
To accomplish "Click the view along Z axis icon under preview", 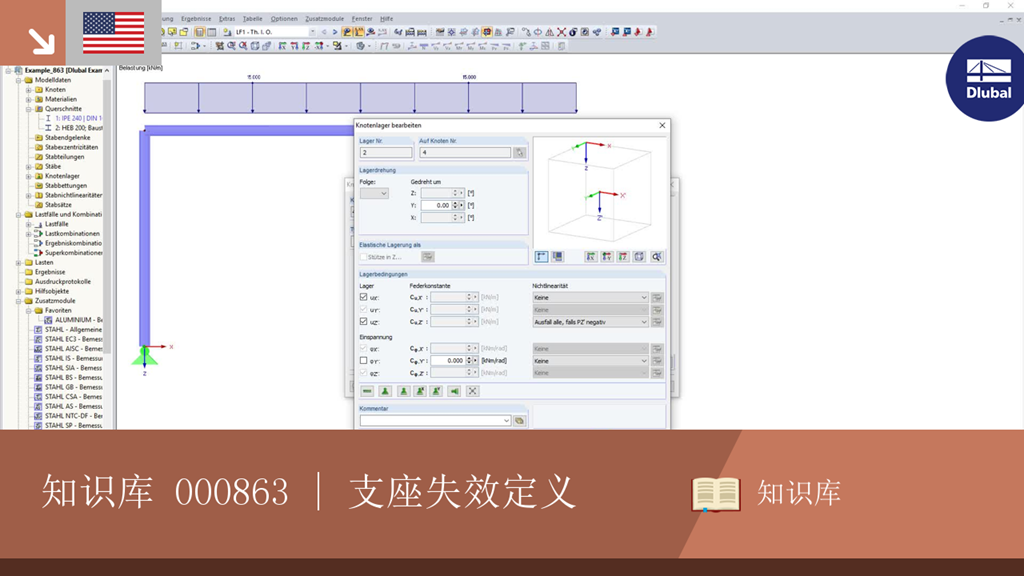I will (623, 257).
